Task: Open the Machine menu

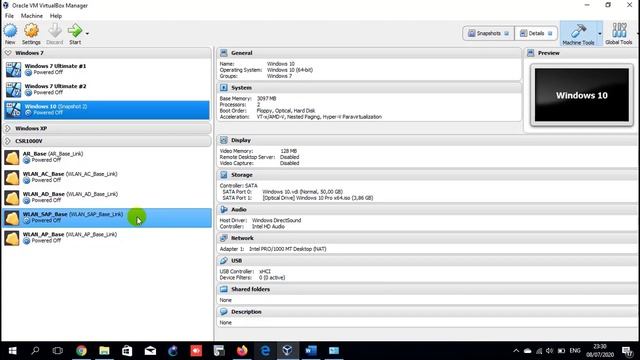Action: click(x=32, y=16)
